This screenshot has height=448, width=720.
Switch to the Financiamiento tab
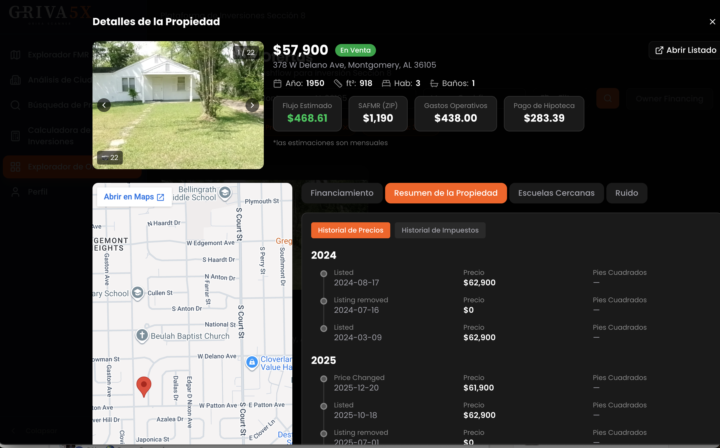(x=342, y=193)
